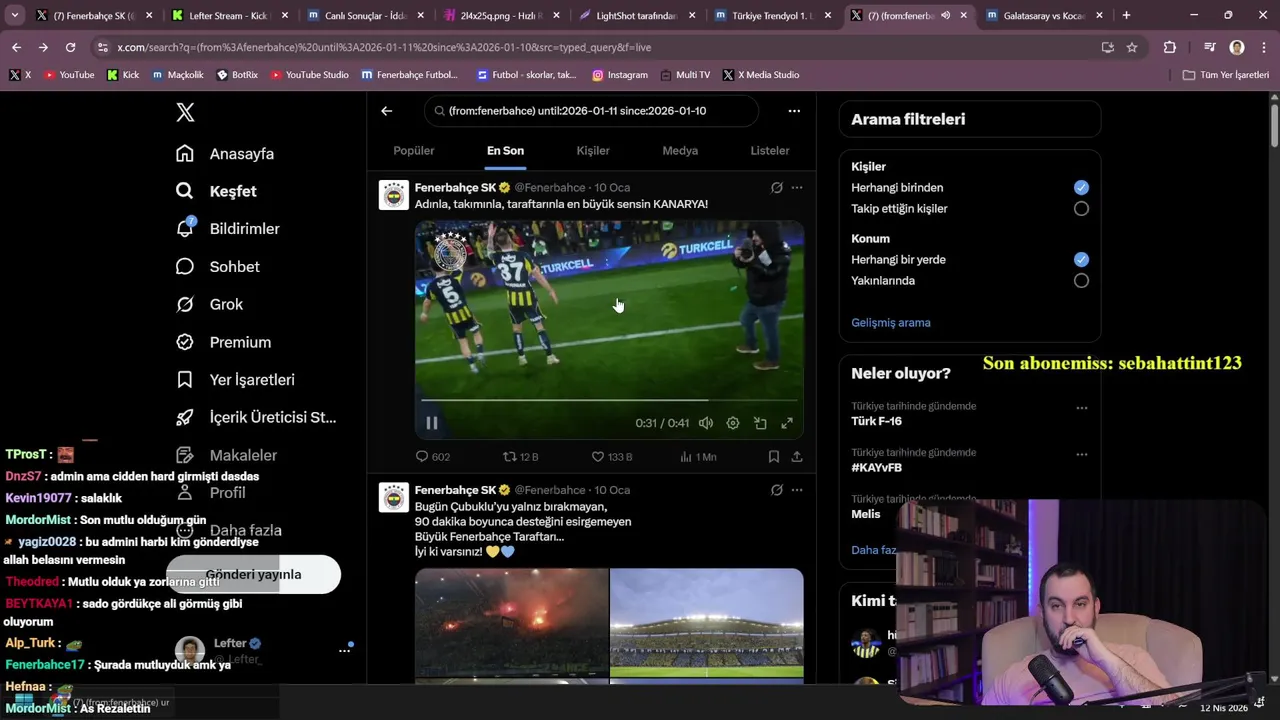1280x720 pixels.
Task: Switch to Kişiler tab
Action: click(x=593, y=151)
